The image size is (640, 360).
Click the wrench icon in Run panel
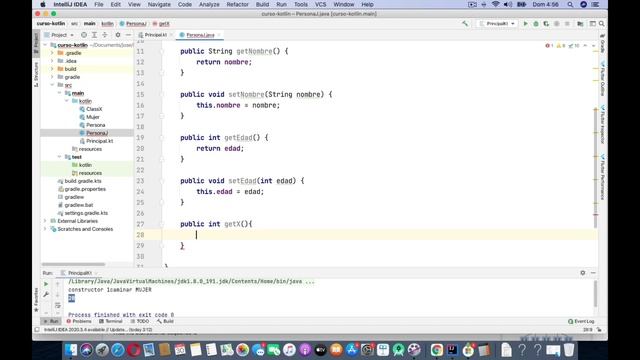coord(46,295)
